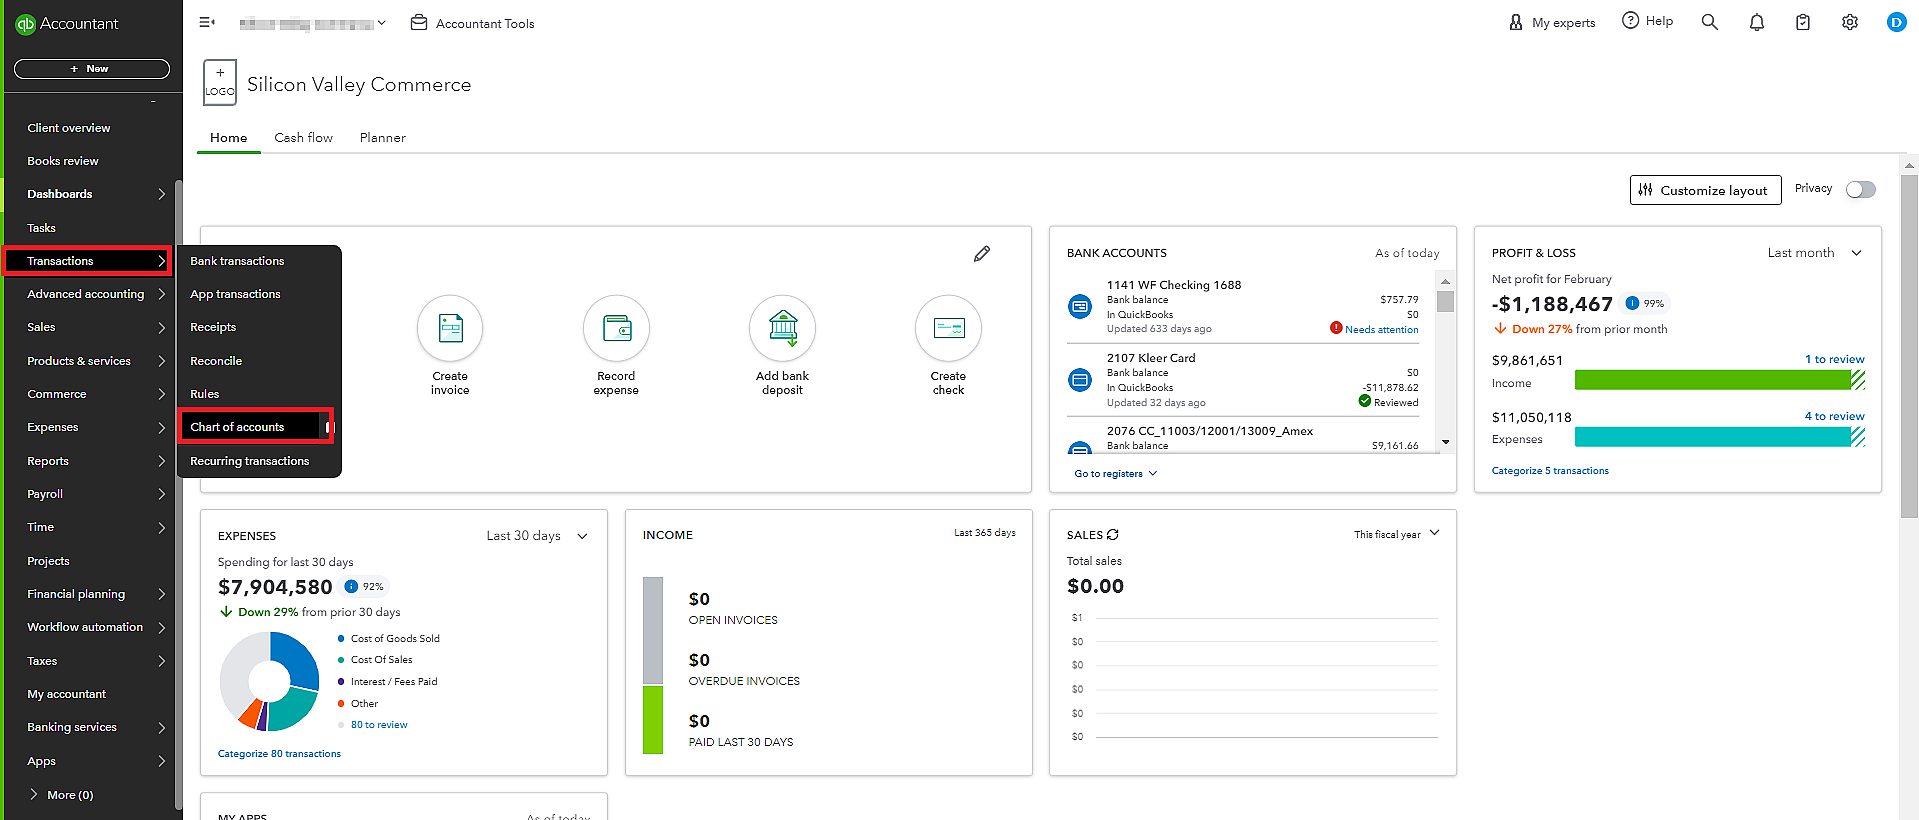Image resolution: width=1919 pixels, height=820 pixels.
Task: Open My accountant in sidebar
Action: [x=66, y=694]
